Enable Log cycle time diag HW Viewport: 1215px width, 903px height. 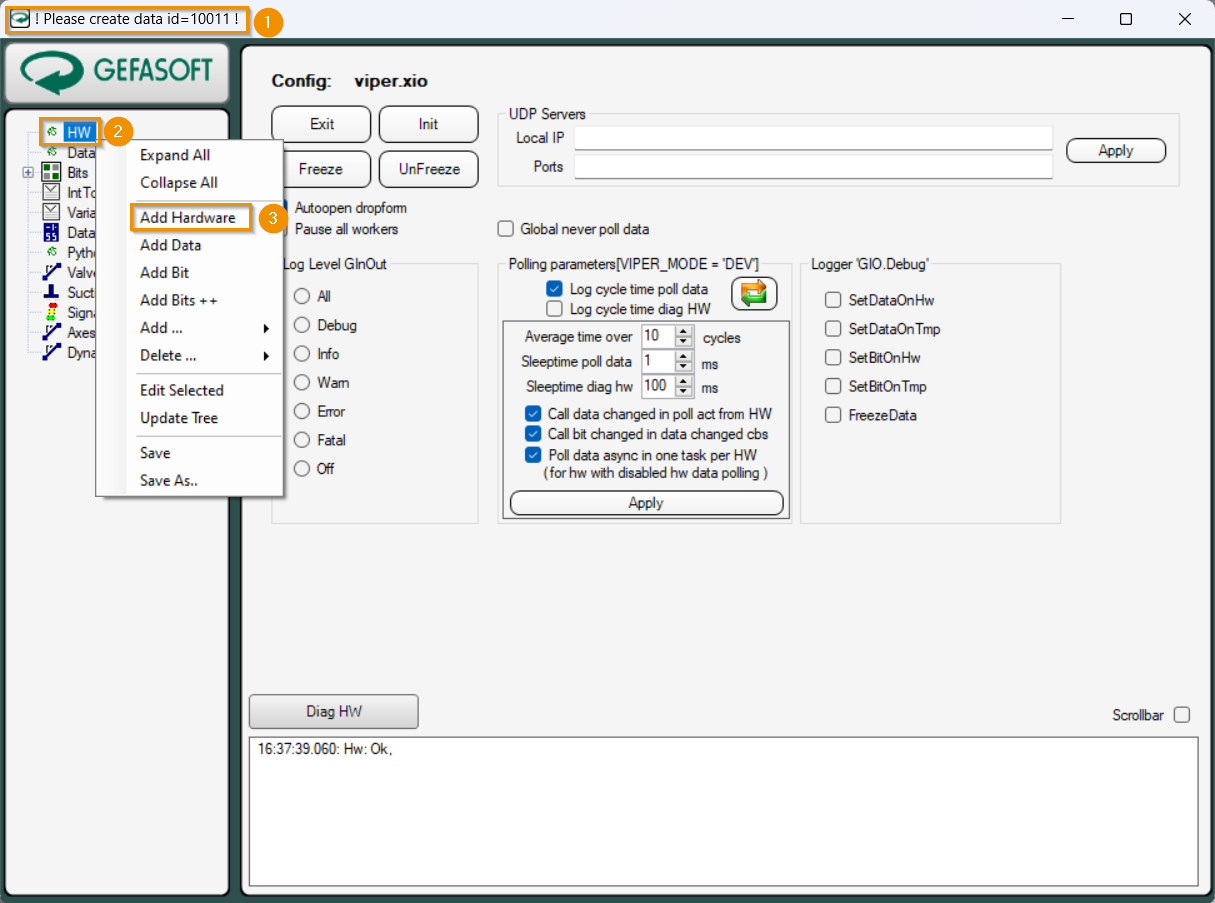click(554, 309)
